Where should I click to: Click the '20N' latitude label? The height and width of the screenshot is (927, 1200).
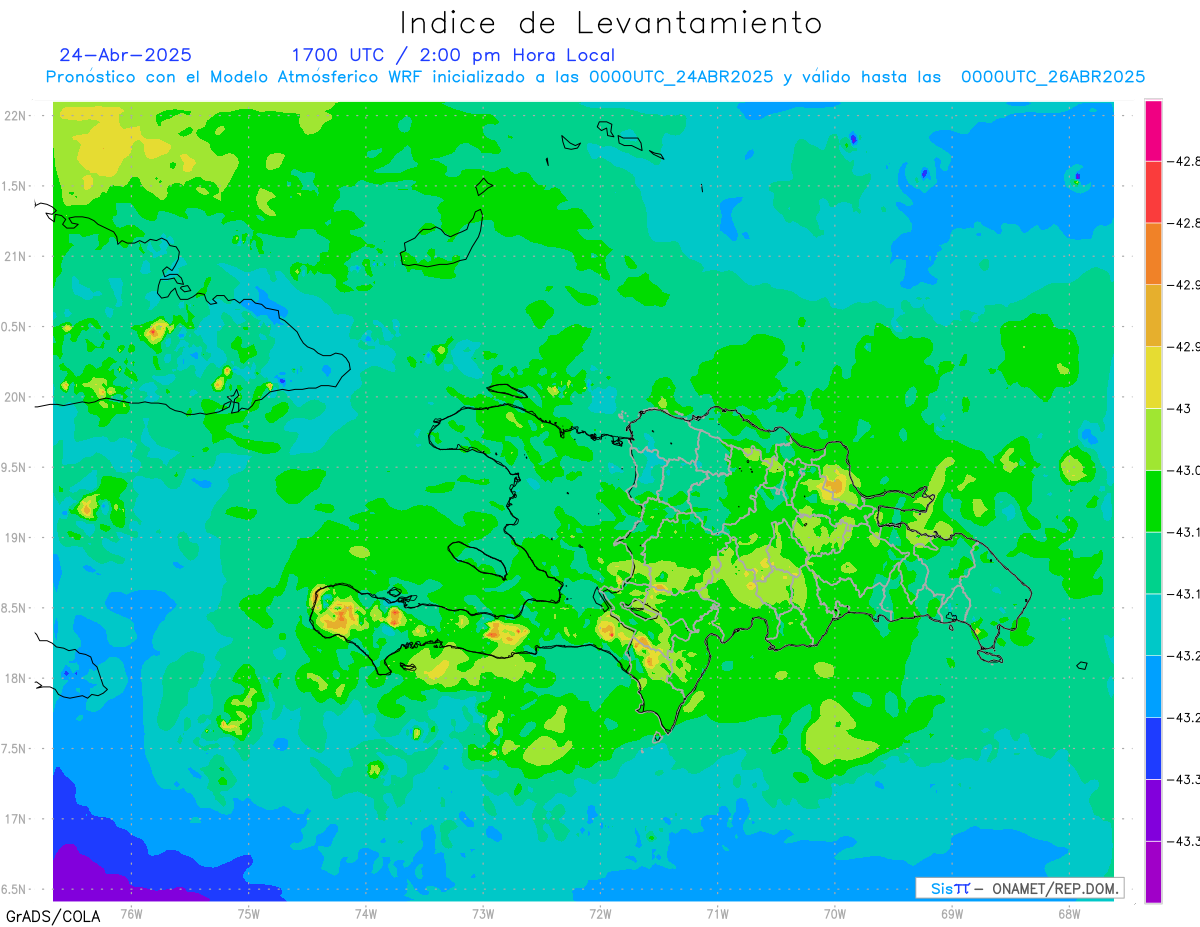[16, 397]
